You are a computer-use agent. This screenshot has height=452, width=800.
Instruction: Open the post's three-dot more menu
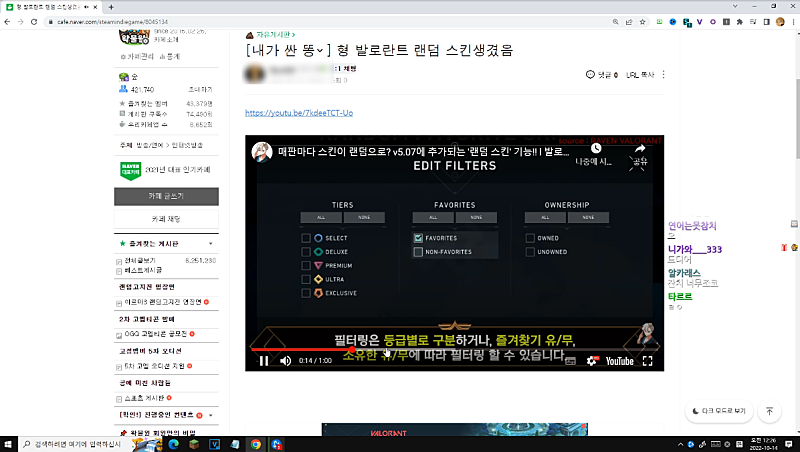coord(663,74)
